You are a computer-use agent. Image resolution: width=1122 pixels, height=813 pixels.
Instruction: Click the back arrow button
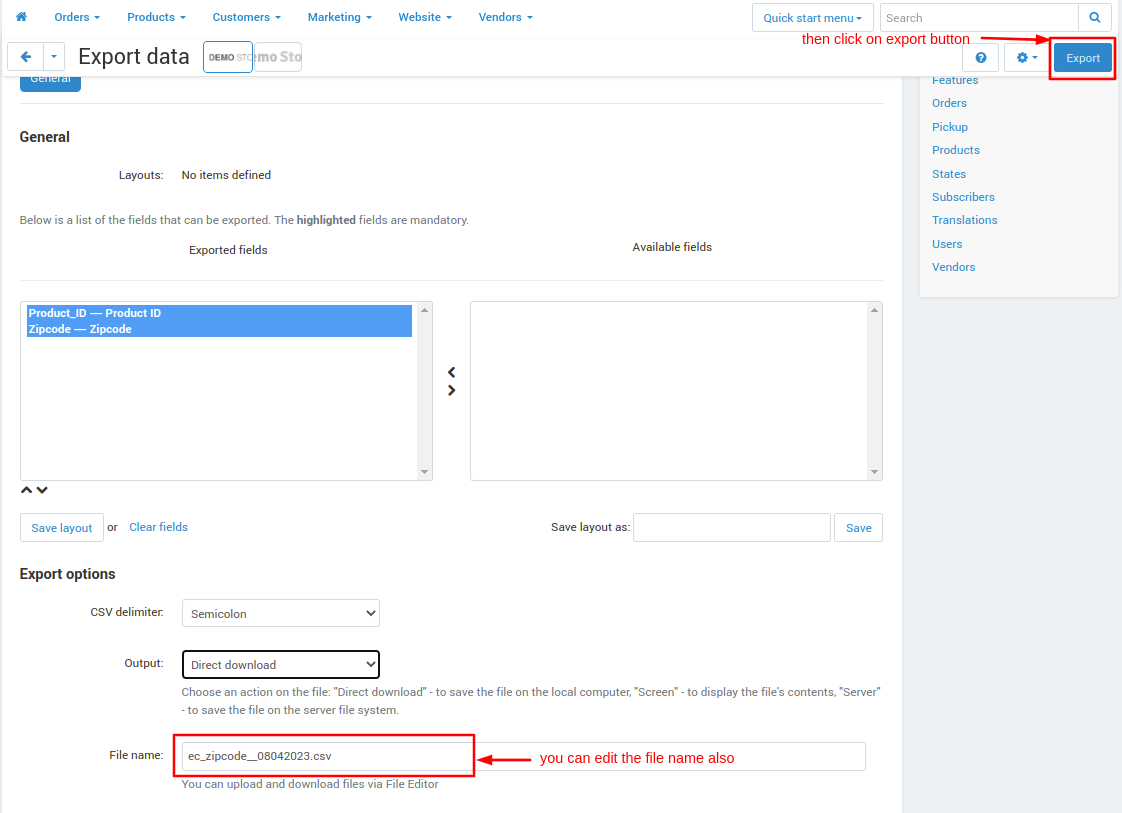[26, 57]
